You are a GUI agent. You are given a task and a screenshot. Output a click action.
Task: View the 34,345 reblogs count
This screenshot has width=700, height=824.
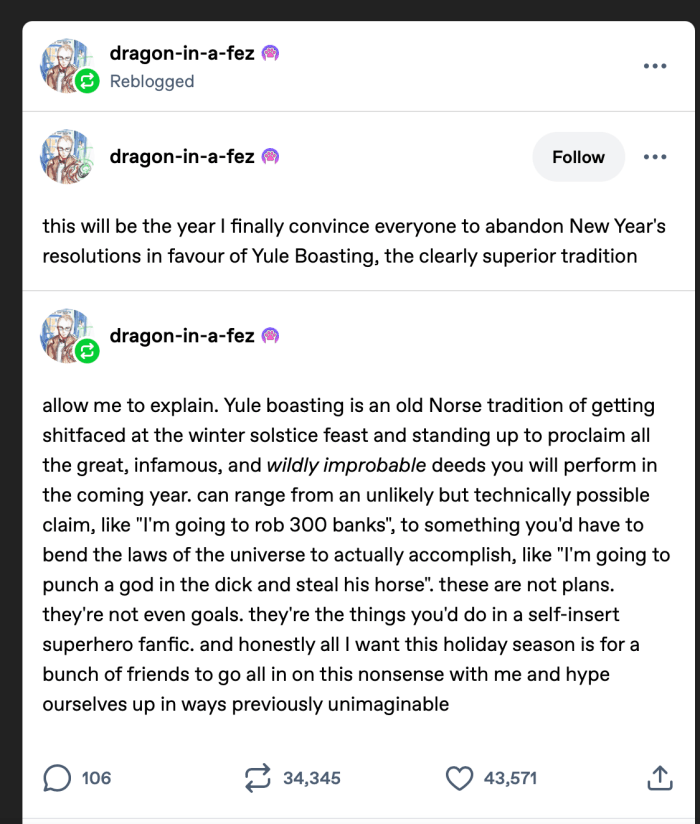(x=312, y=778)
